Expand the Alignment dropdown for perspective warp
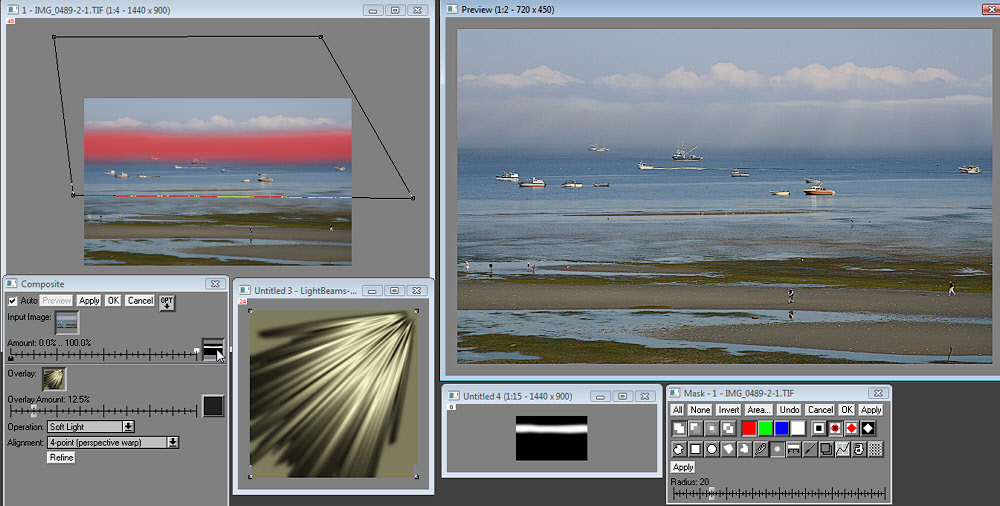 coord(113,442)
